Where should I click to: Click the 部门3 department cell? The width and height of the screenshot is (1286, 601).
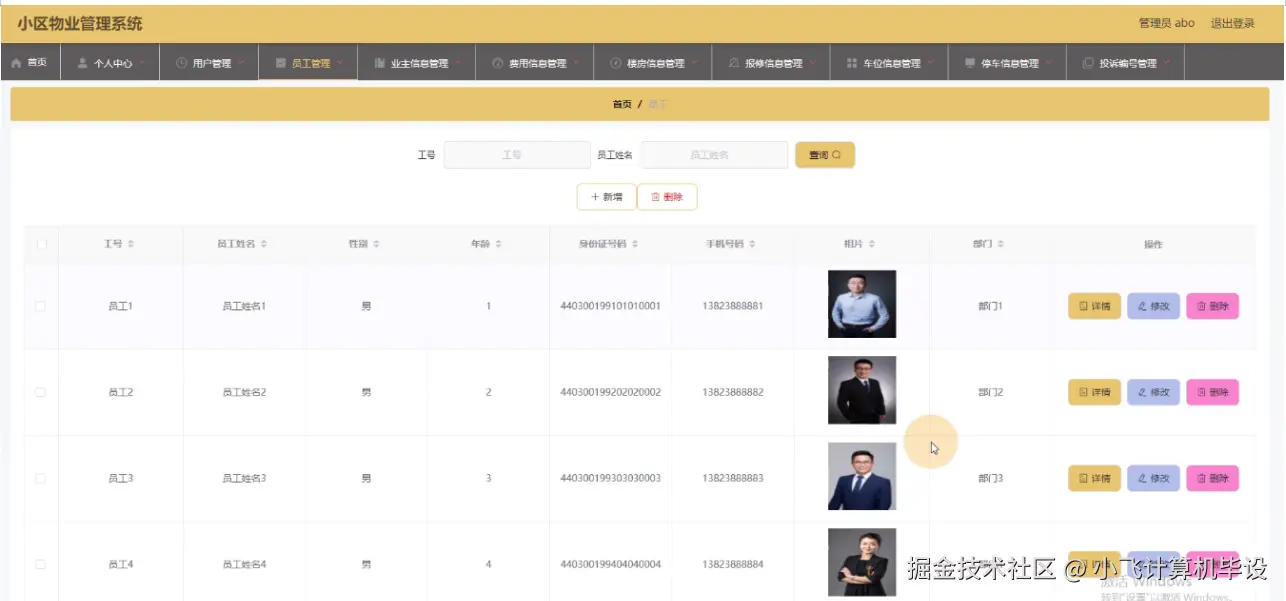990,478
